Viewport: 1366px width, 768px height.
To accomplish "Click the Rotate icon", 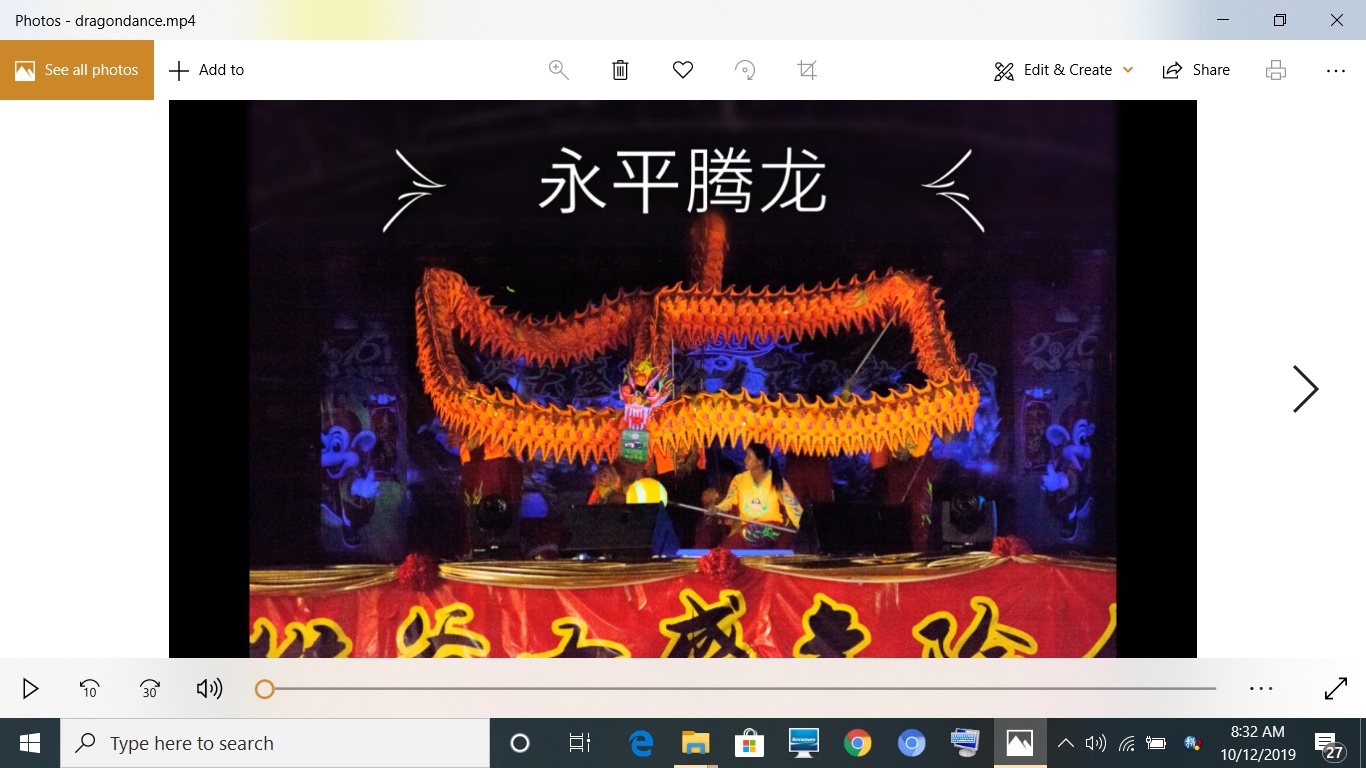I will [x=745, y=70].
